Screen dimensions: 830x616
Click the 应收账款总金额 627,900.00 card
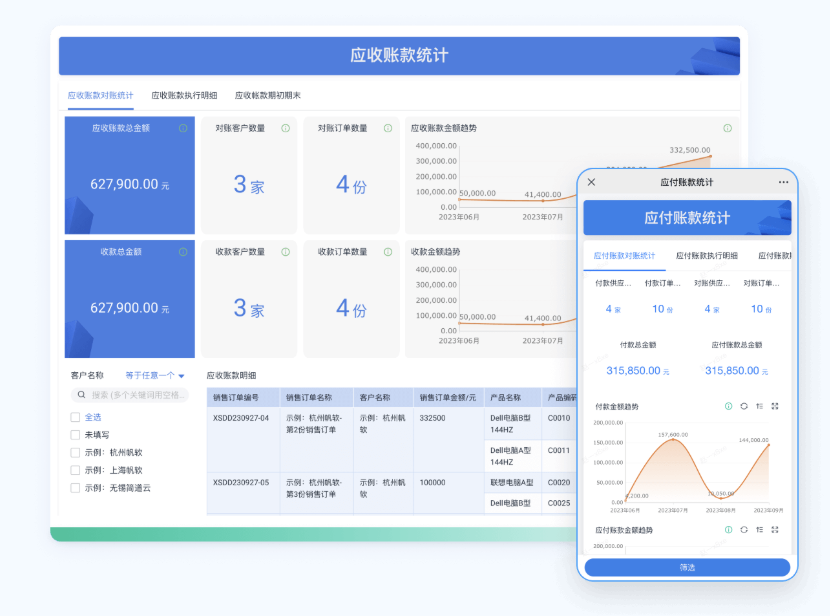tap(130, 175)
